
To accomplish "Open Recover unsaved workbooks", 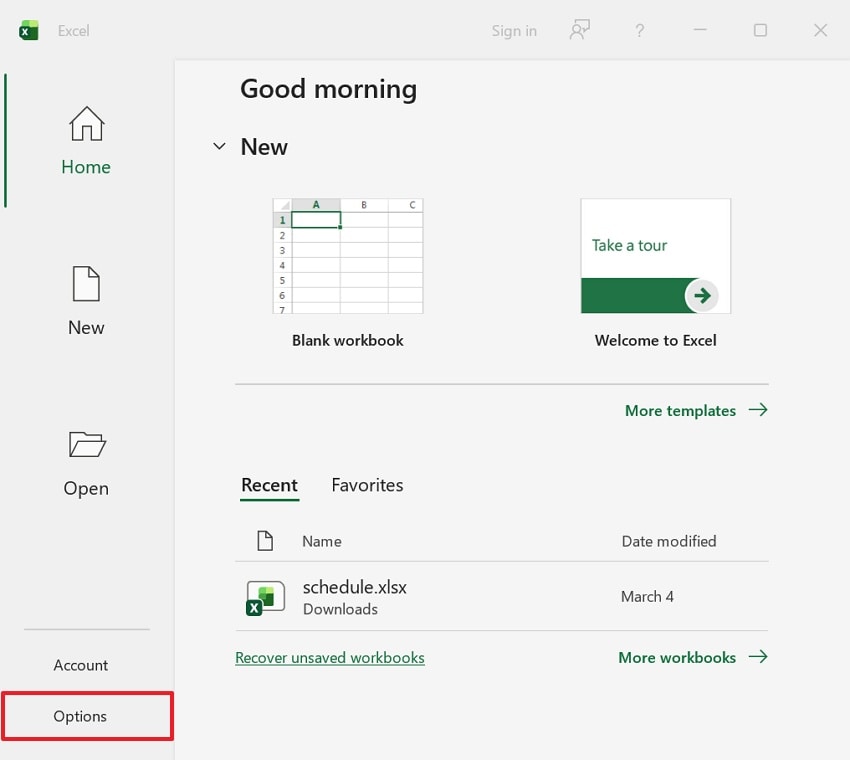I will pos(330,657).
